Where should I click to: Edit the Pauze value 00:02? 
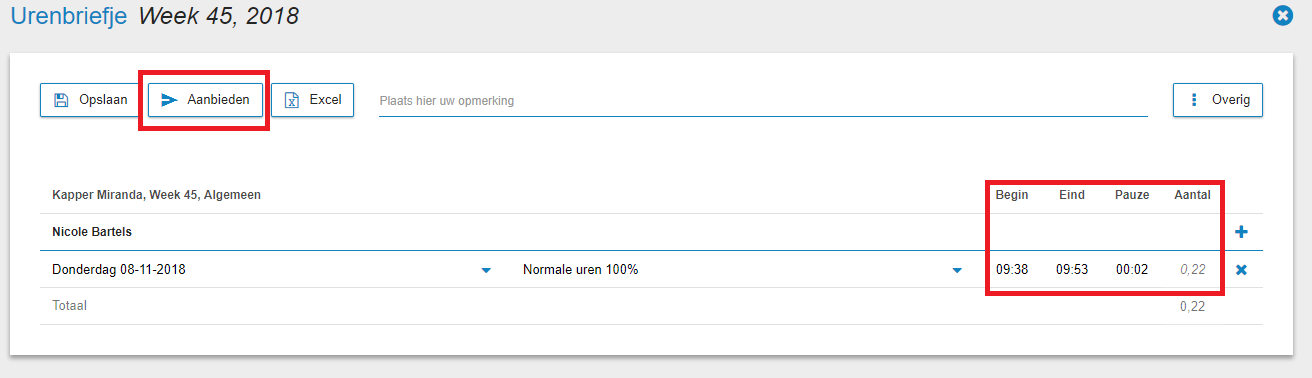click(x=1132, y=270)
